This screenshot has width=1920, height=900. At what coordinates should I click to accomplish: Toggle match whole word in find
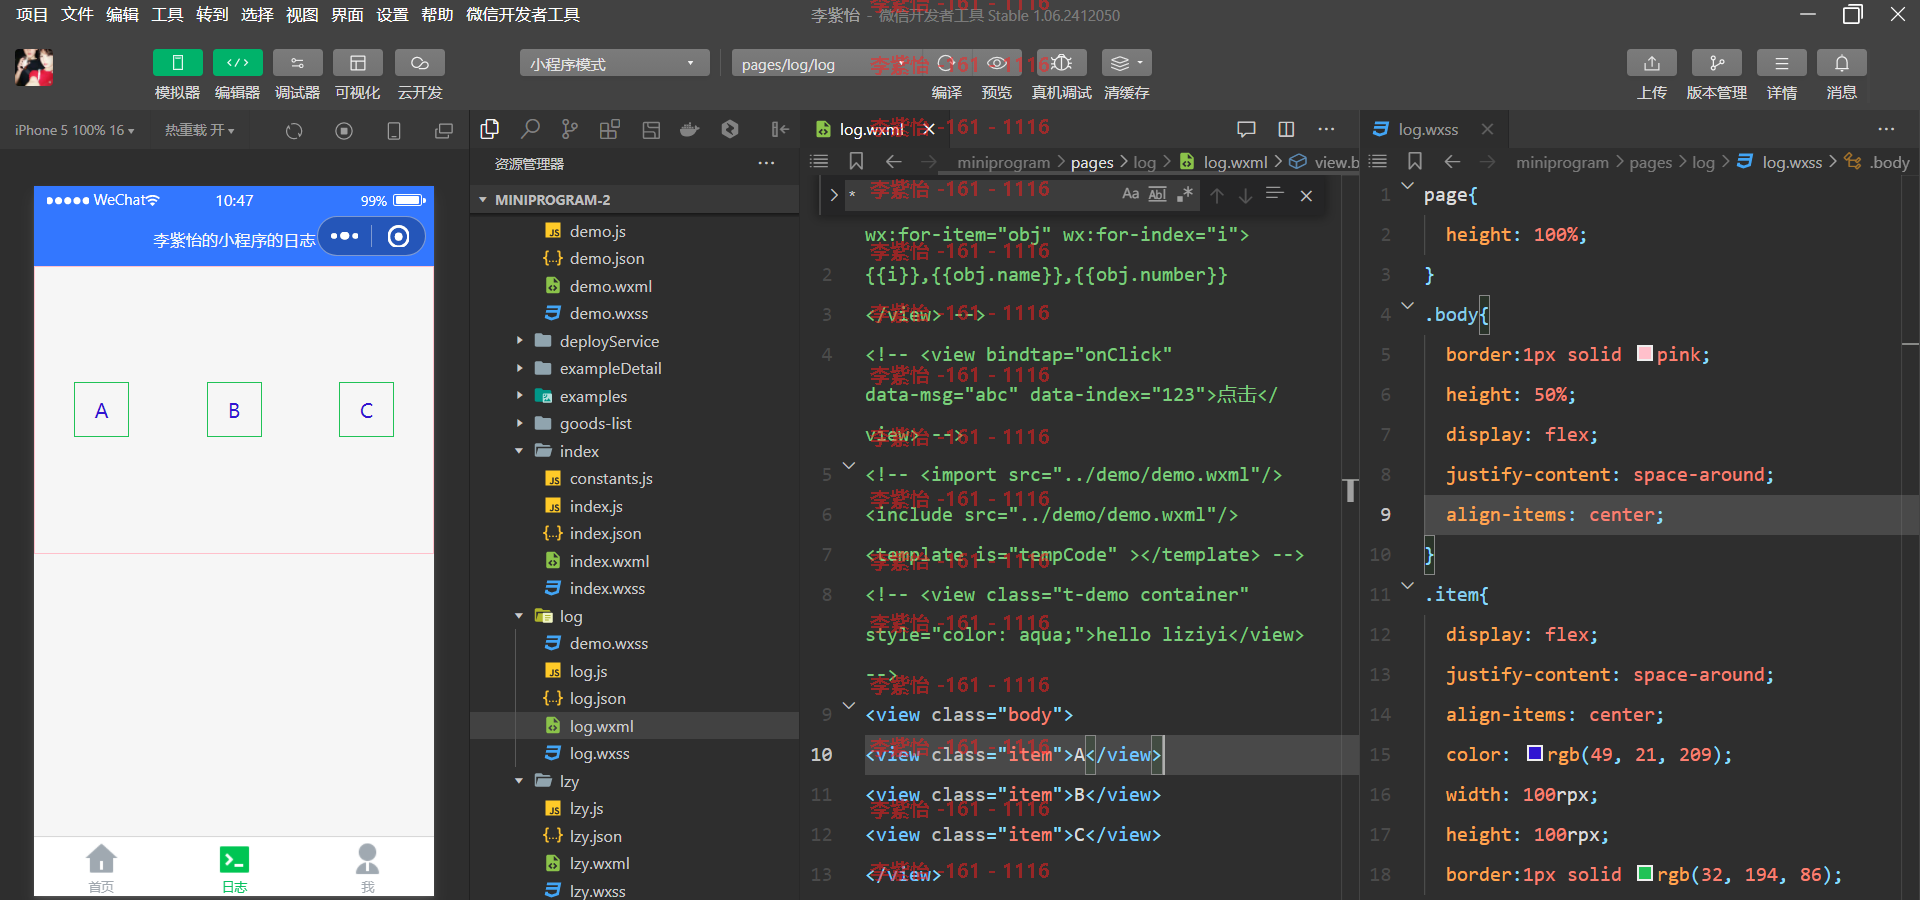1157,194
